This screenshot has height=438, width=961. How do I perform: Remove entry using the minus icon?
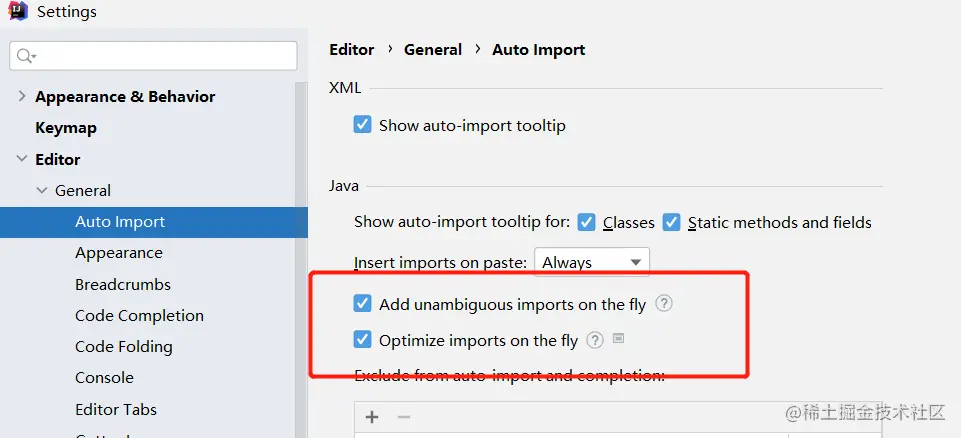tap(404, 417)
